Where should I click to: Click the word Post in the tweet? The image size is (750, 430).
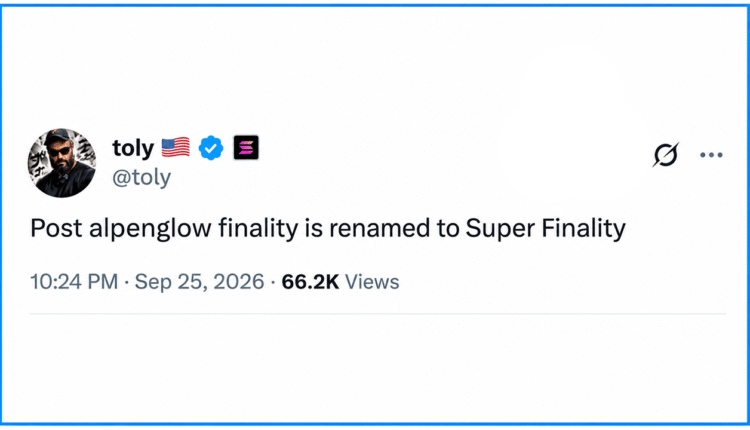[56, 228]
